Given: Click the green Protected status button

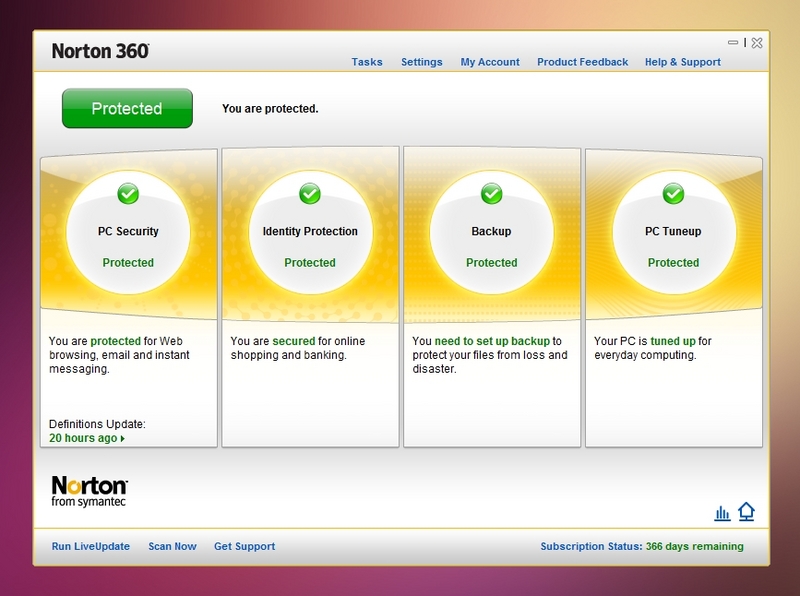Looking at the screenshot, I should click(x=127, y=108).
